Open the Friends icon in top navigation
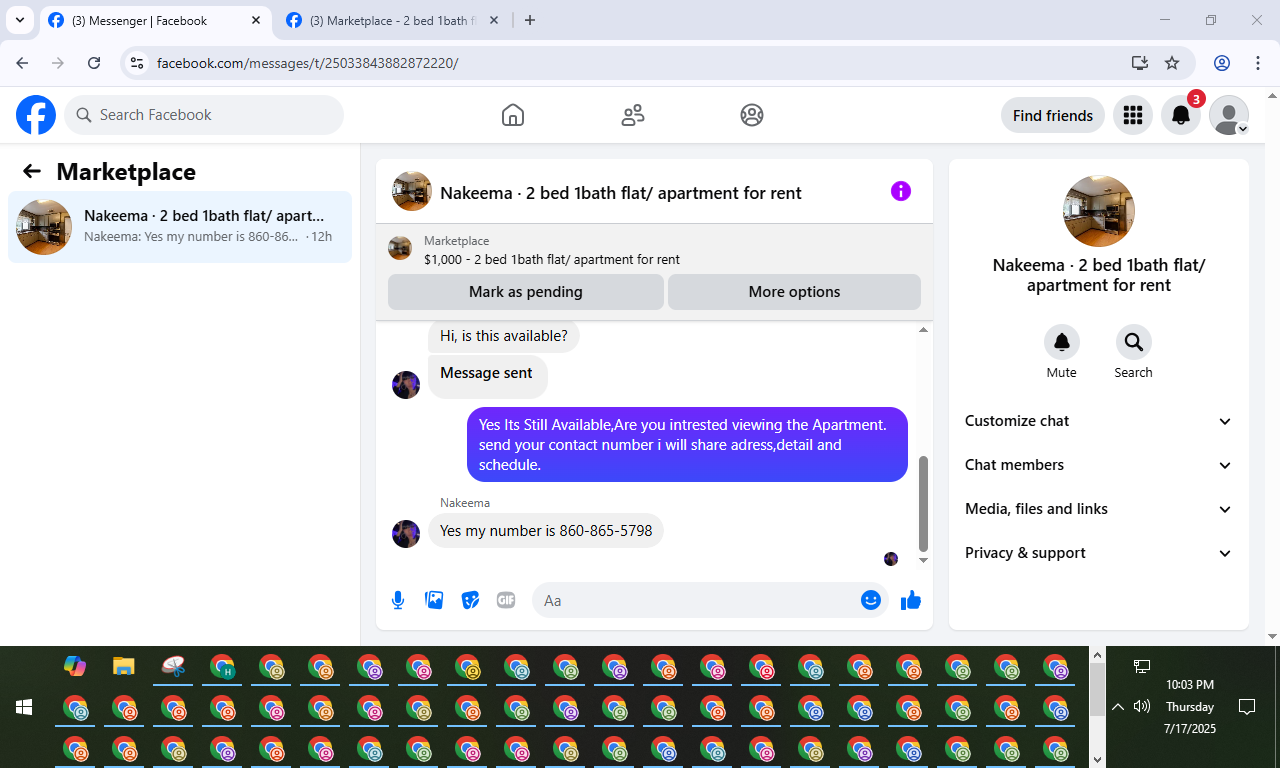This screenshot has width=1280, height=768. click(x=633, y=115)
